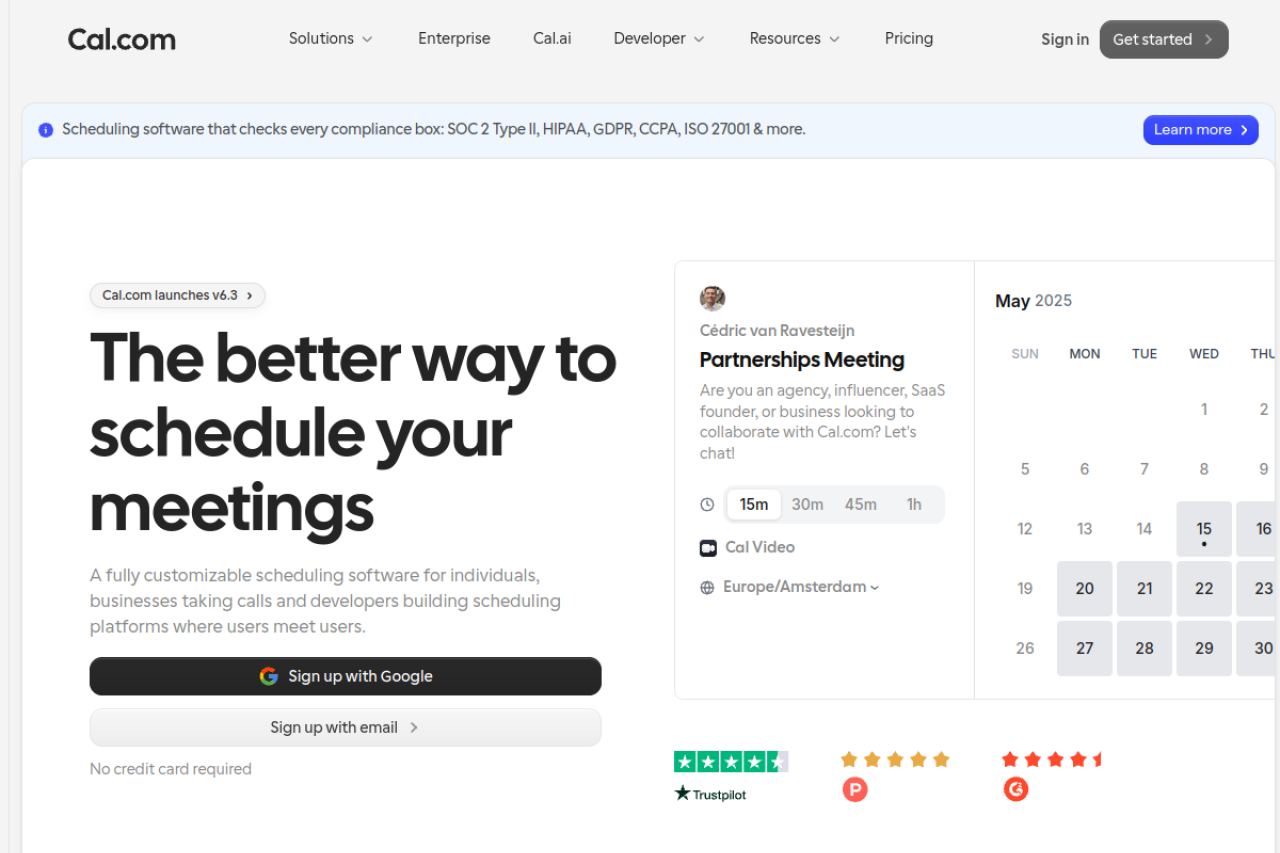Pick May 21 on the calendar
Image resolution: width=1280 pixels, height=853 pixels.
1144,589
